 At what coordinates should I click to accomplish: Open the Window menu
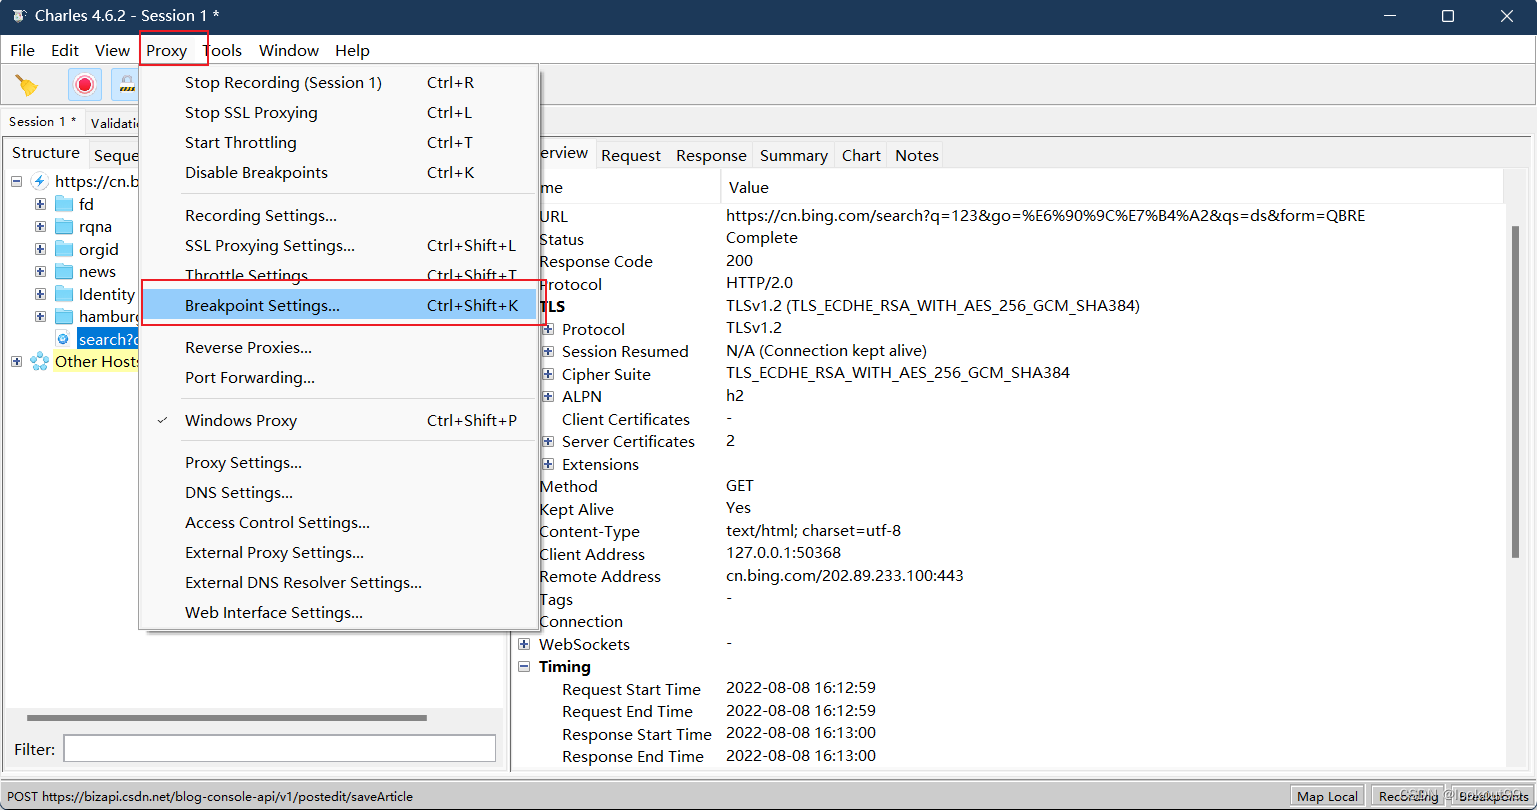289,50
